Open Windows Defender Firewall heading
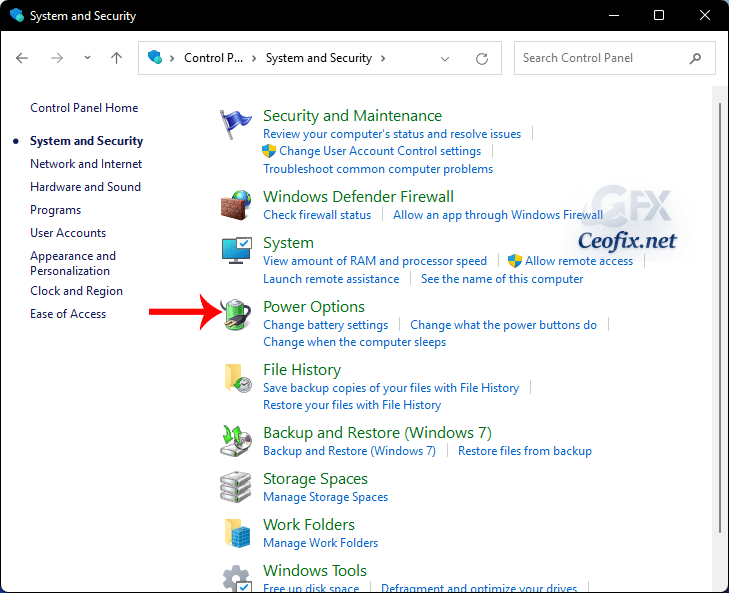The image size is (729, 593). pyautogui.click(x=358, y=196)
